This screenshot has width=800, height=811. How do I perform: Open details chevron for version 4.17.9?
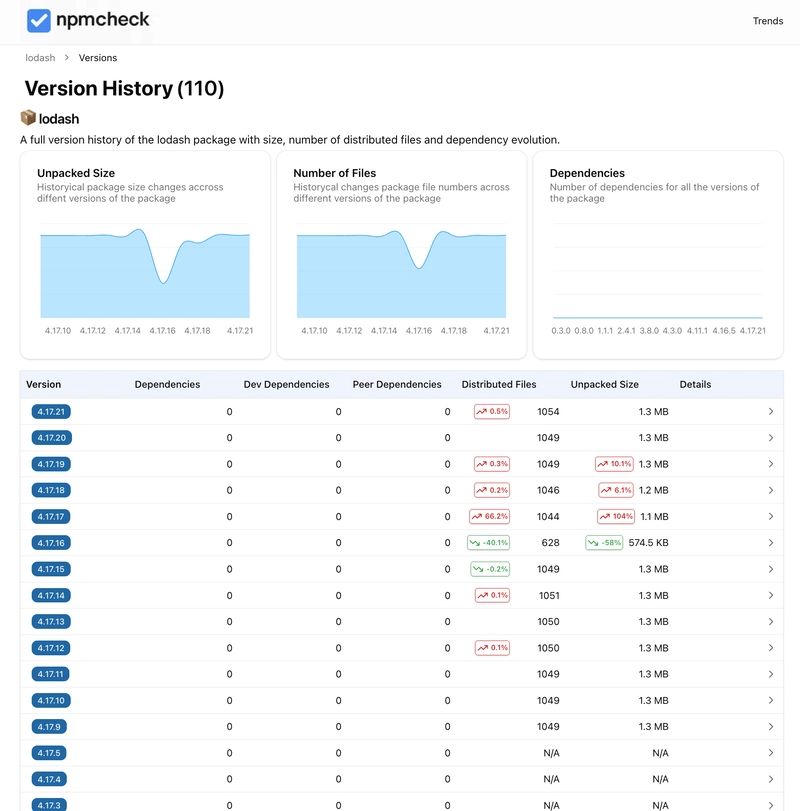pyautogui.click(x=771, y=727)
